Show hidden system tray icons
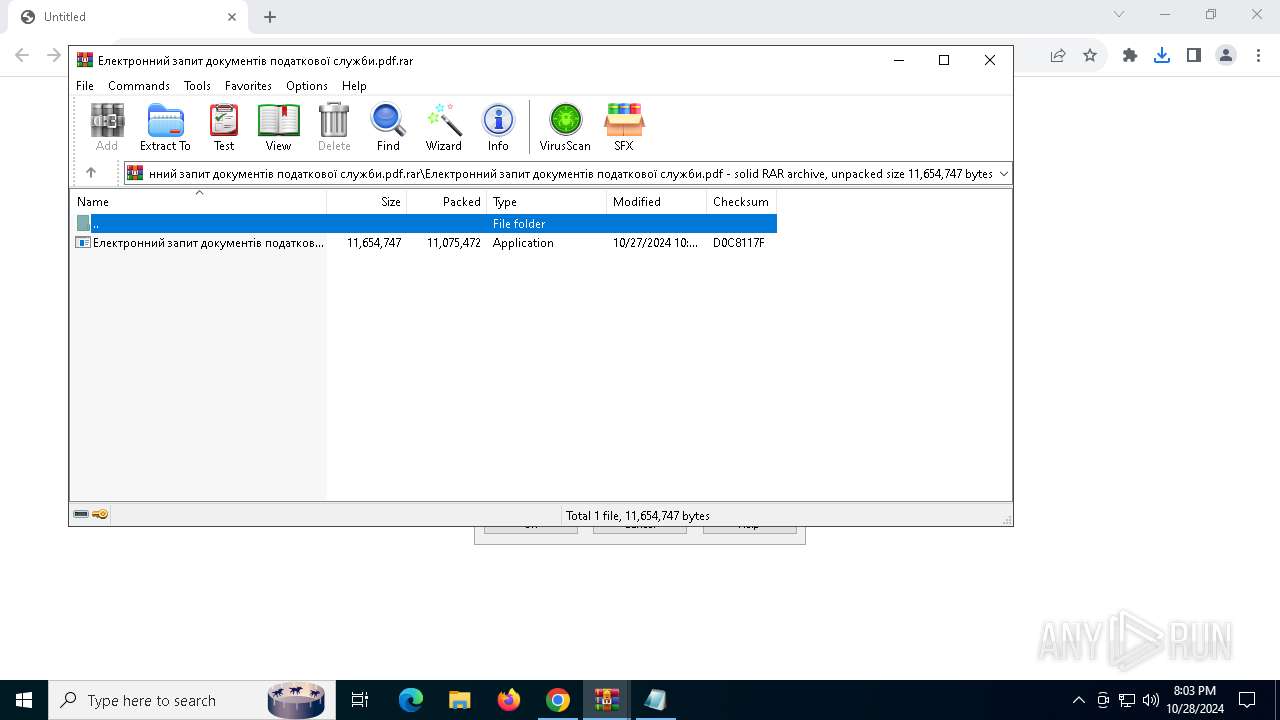 click(x=1078, y=700)
